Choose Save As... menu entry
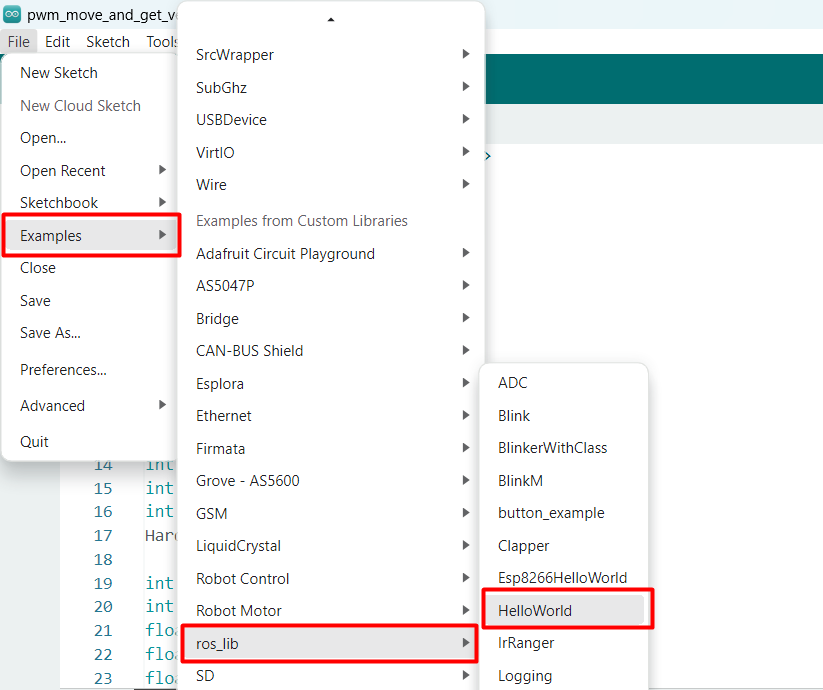Image resolution: width=823 pixels, height=690 pixels. [x=50, y=333]
